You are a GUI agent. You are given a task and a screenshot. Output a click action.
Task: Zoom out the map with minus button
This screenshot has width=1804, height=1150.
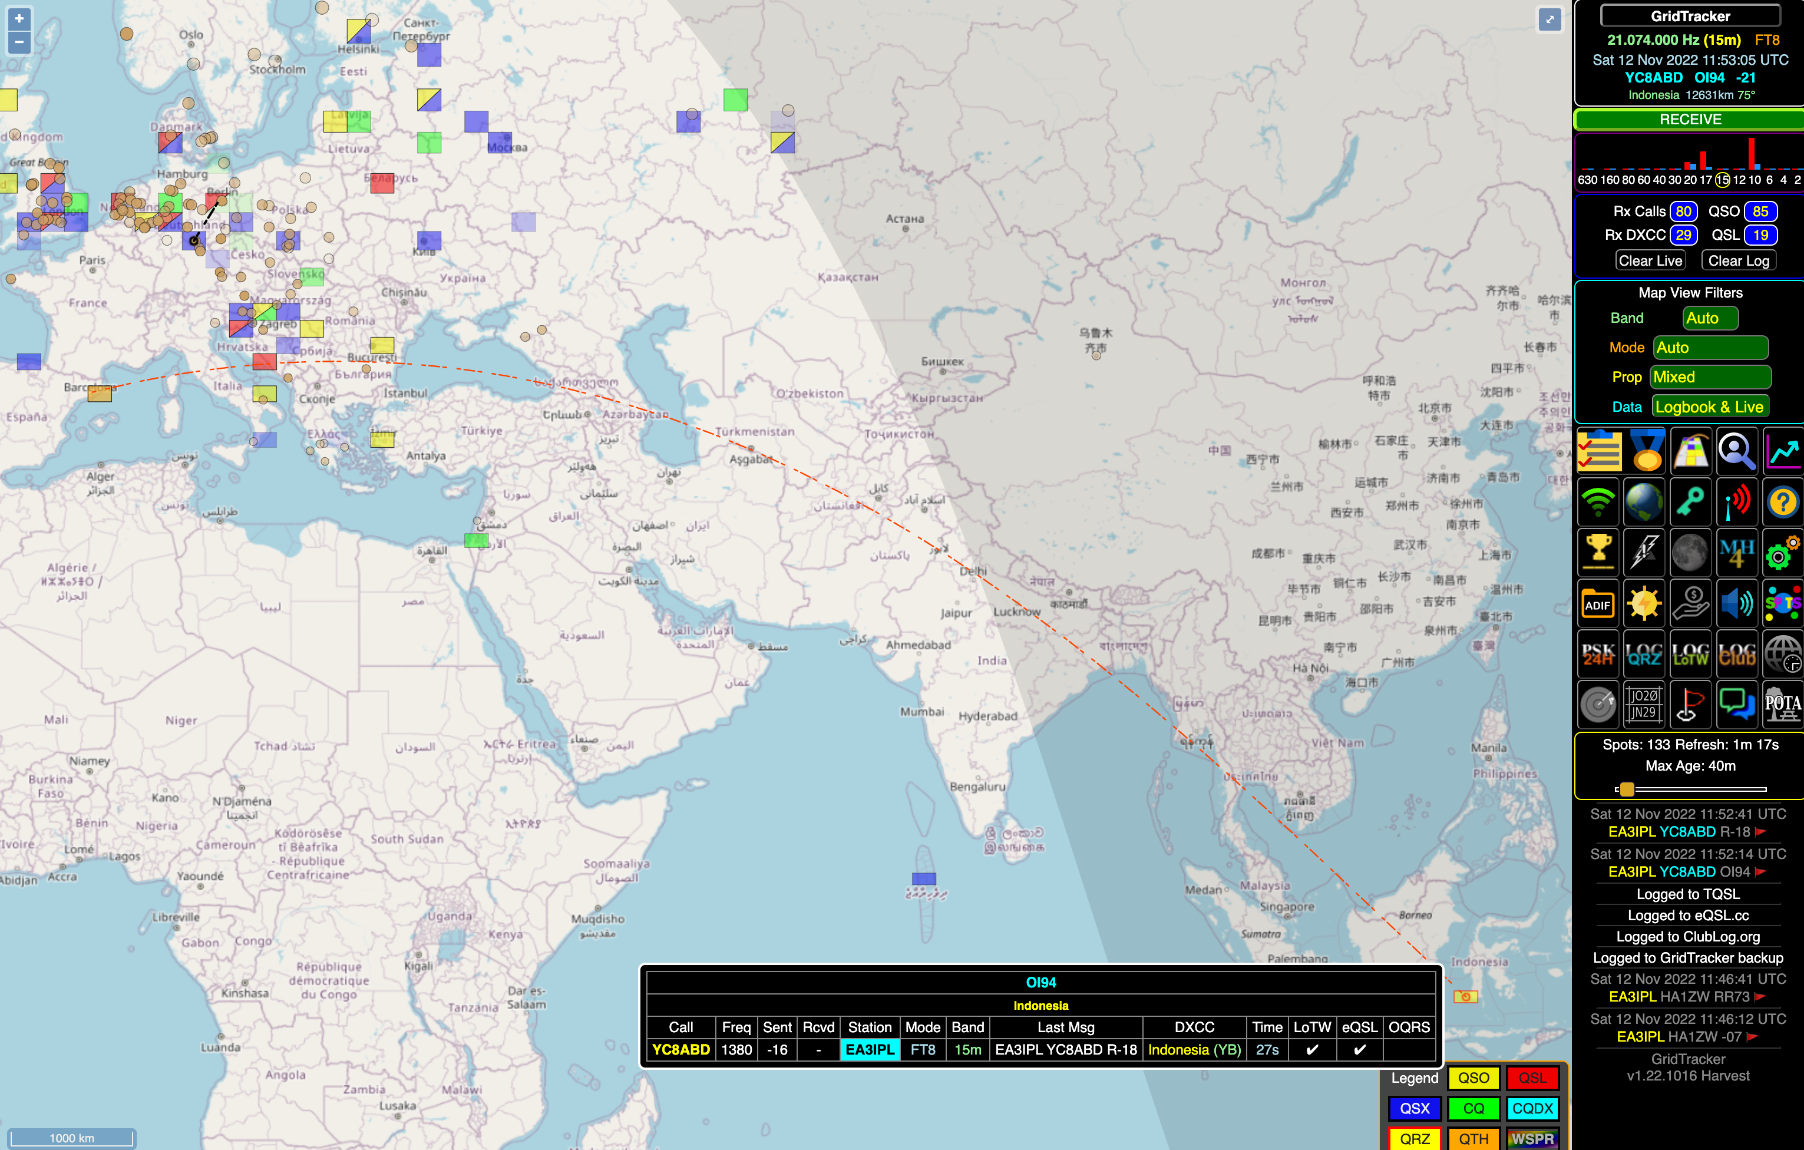click(x=19, y=42)
